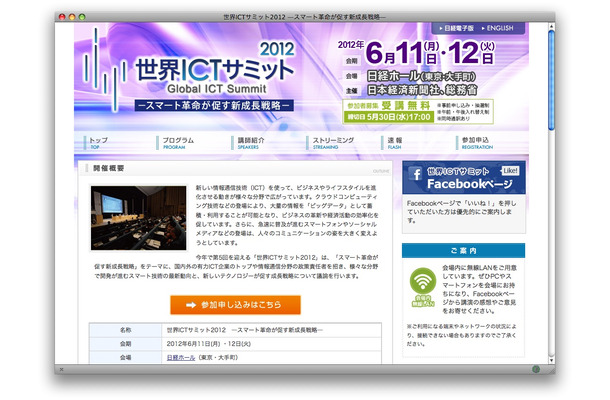
Task: Click the 2012年6月11日(月)・12日(火) table cell
Action: click(x=272, y=344)
